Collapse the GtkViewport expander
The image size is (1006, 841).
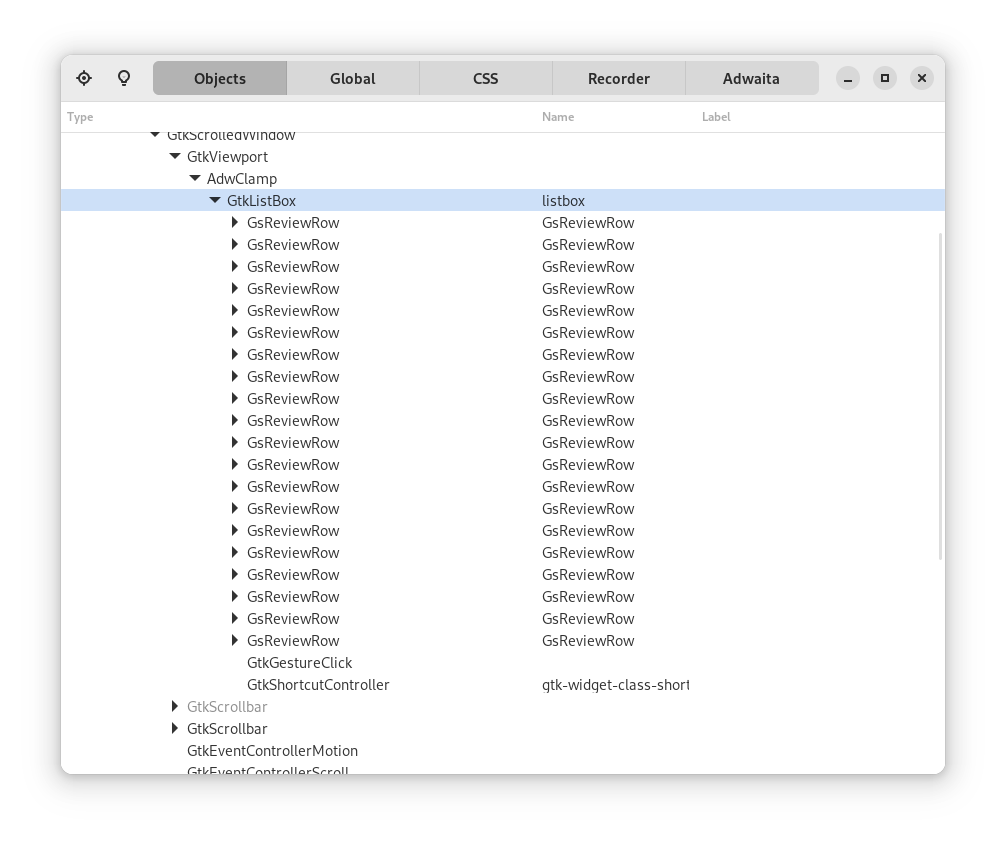pyautogui.click(x=175, y=156)
